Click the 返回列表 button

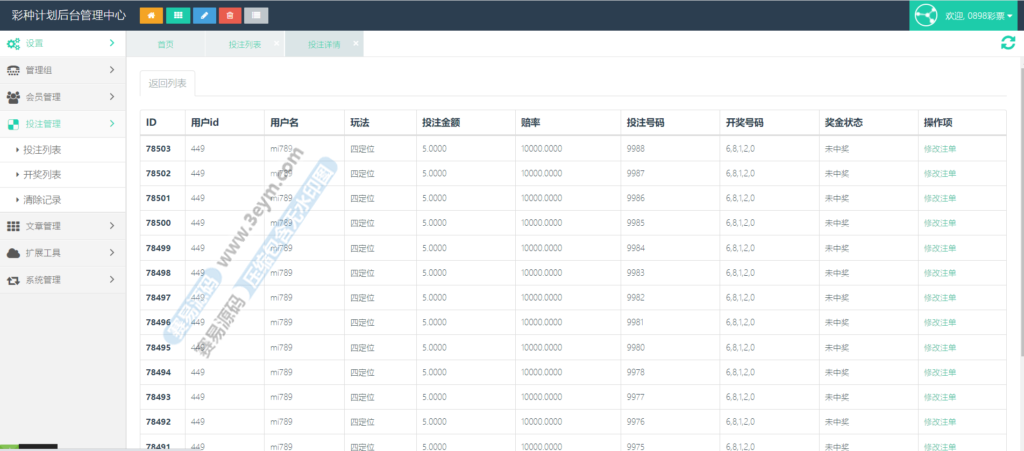coord(168,84)
